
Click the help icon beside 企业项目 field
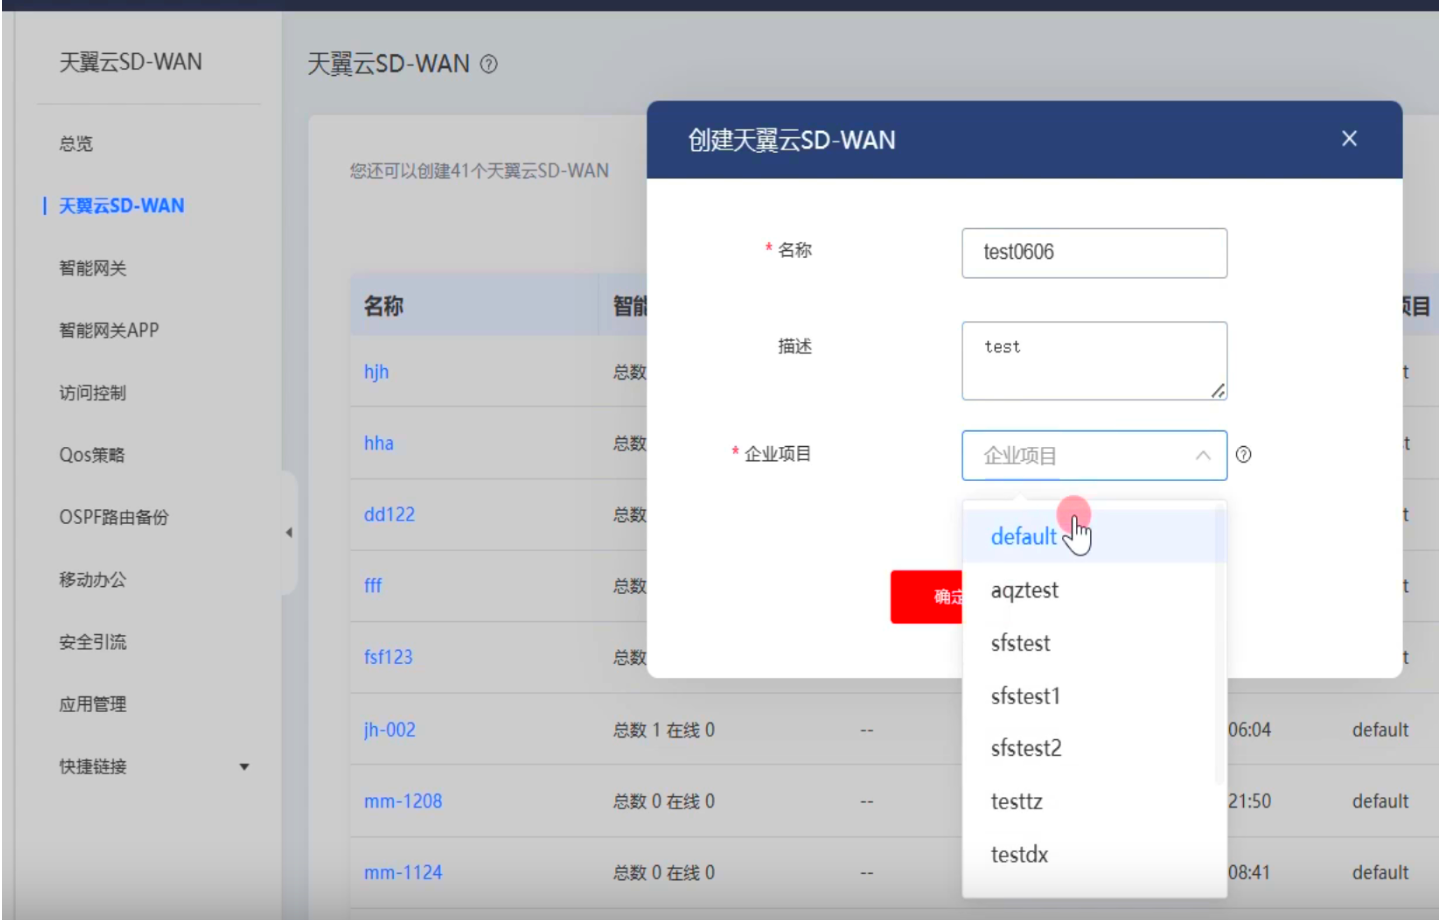pyautogui.click(x=1244, y=455)
